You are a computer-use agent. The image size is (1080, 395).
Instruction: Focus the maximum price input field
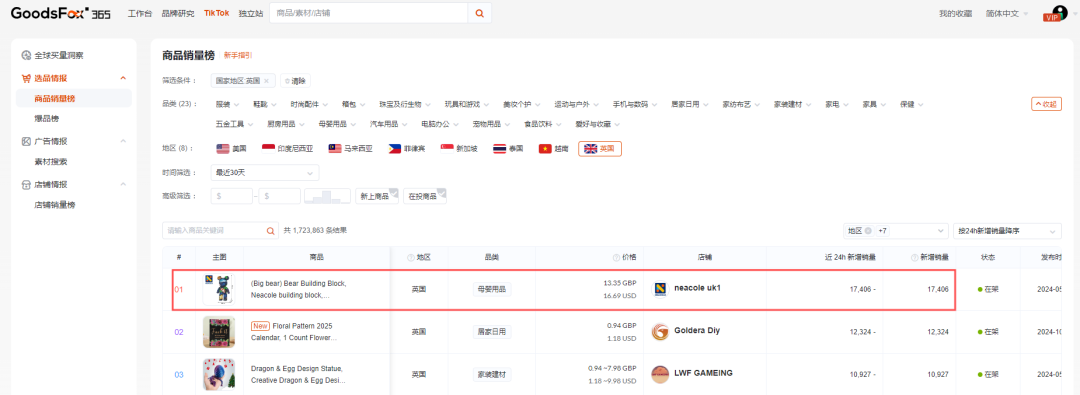click(x=280, y=196)
